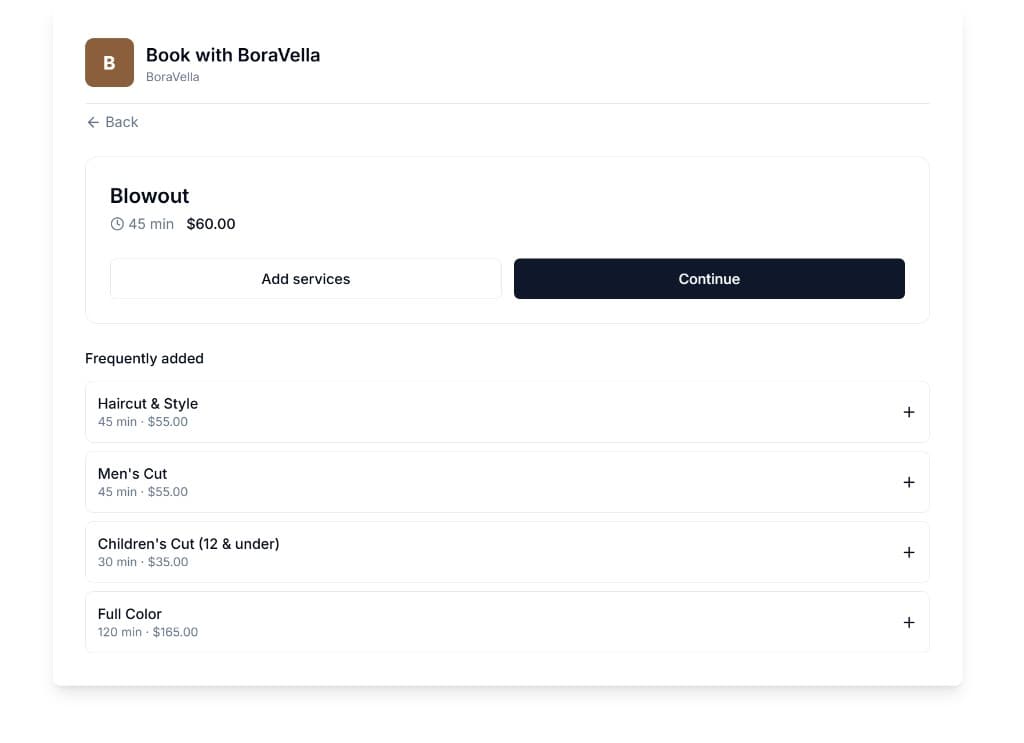Add Children's Cut with its plus icon
The image size is (1024, 743).
tap(909, 552)
